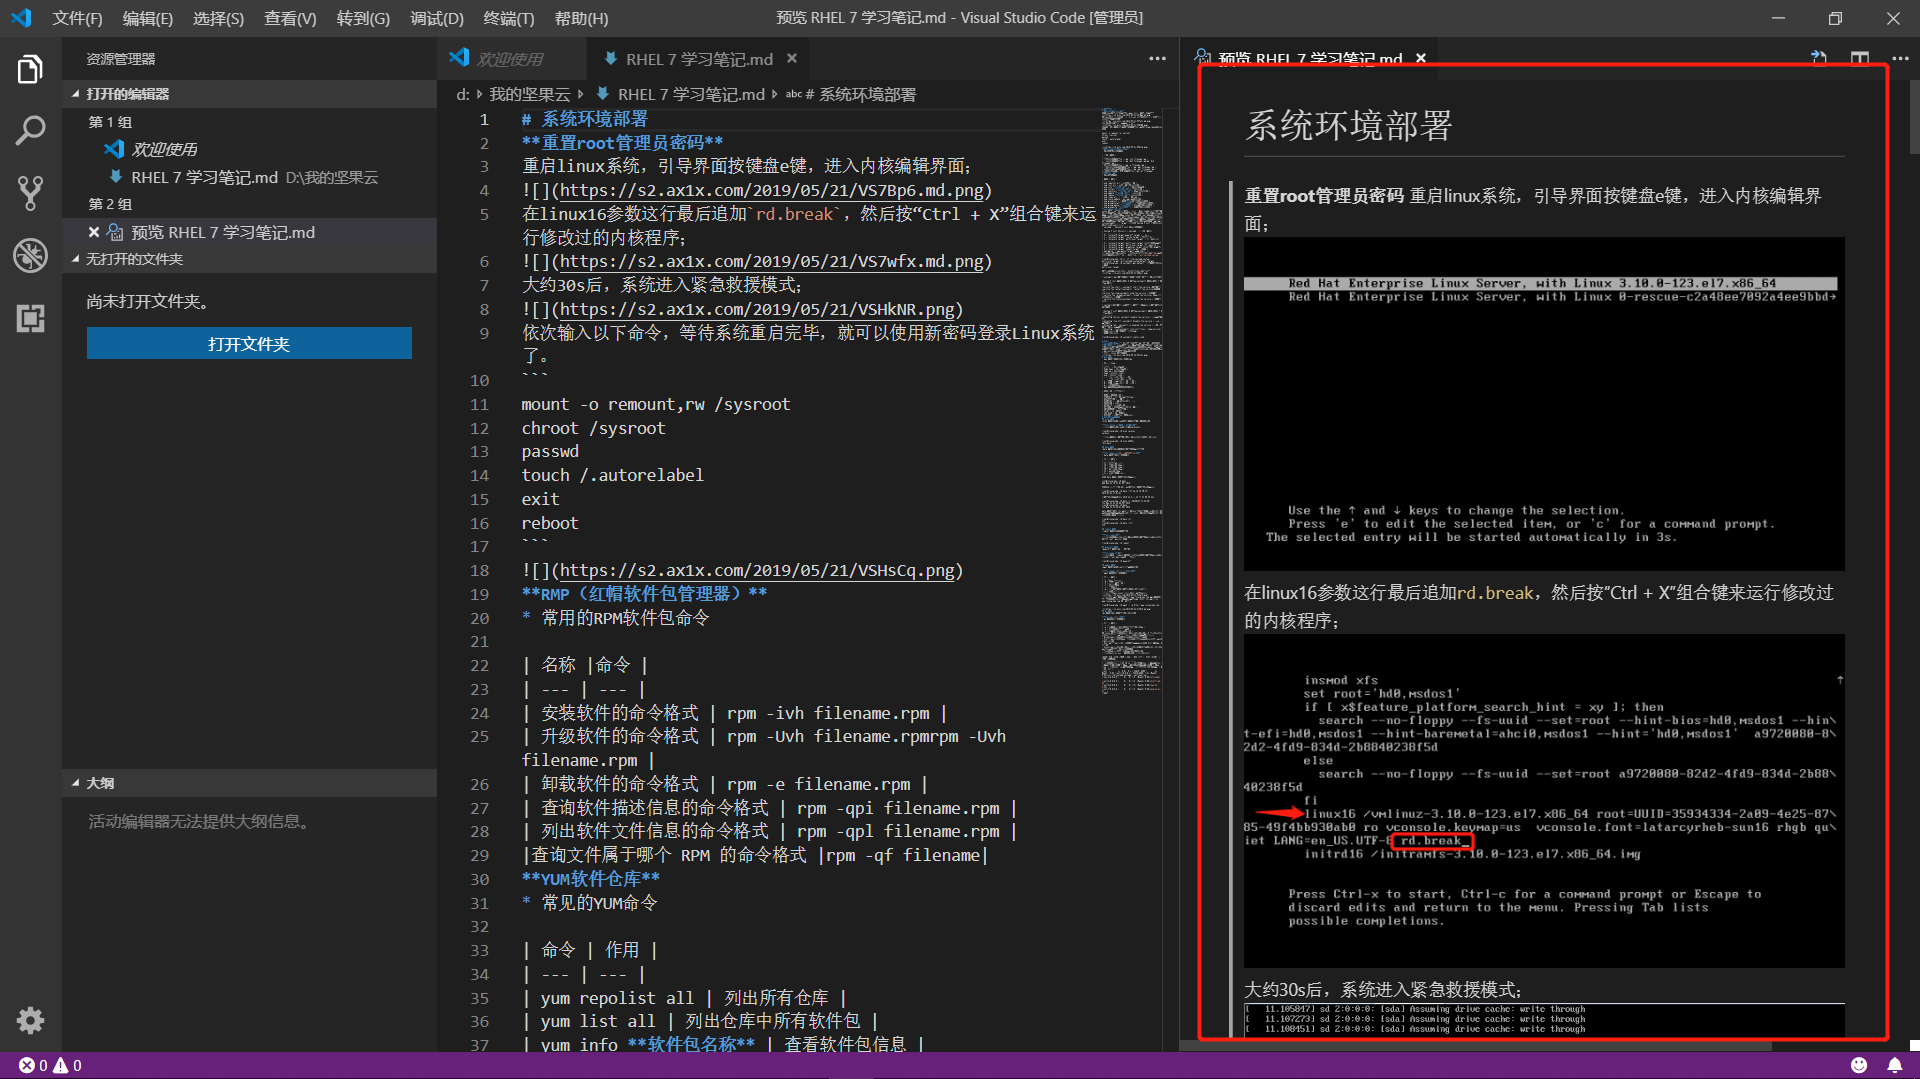
Task: Open the Manage gear menu
Action: pyautogui.click(x=30, y=1020)
